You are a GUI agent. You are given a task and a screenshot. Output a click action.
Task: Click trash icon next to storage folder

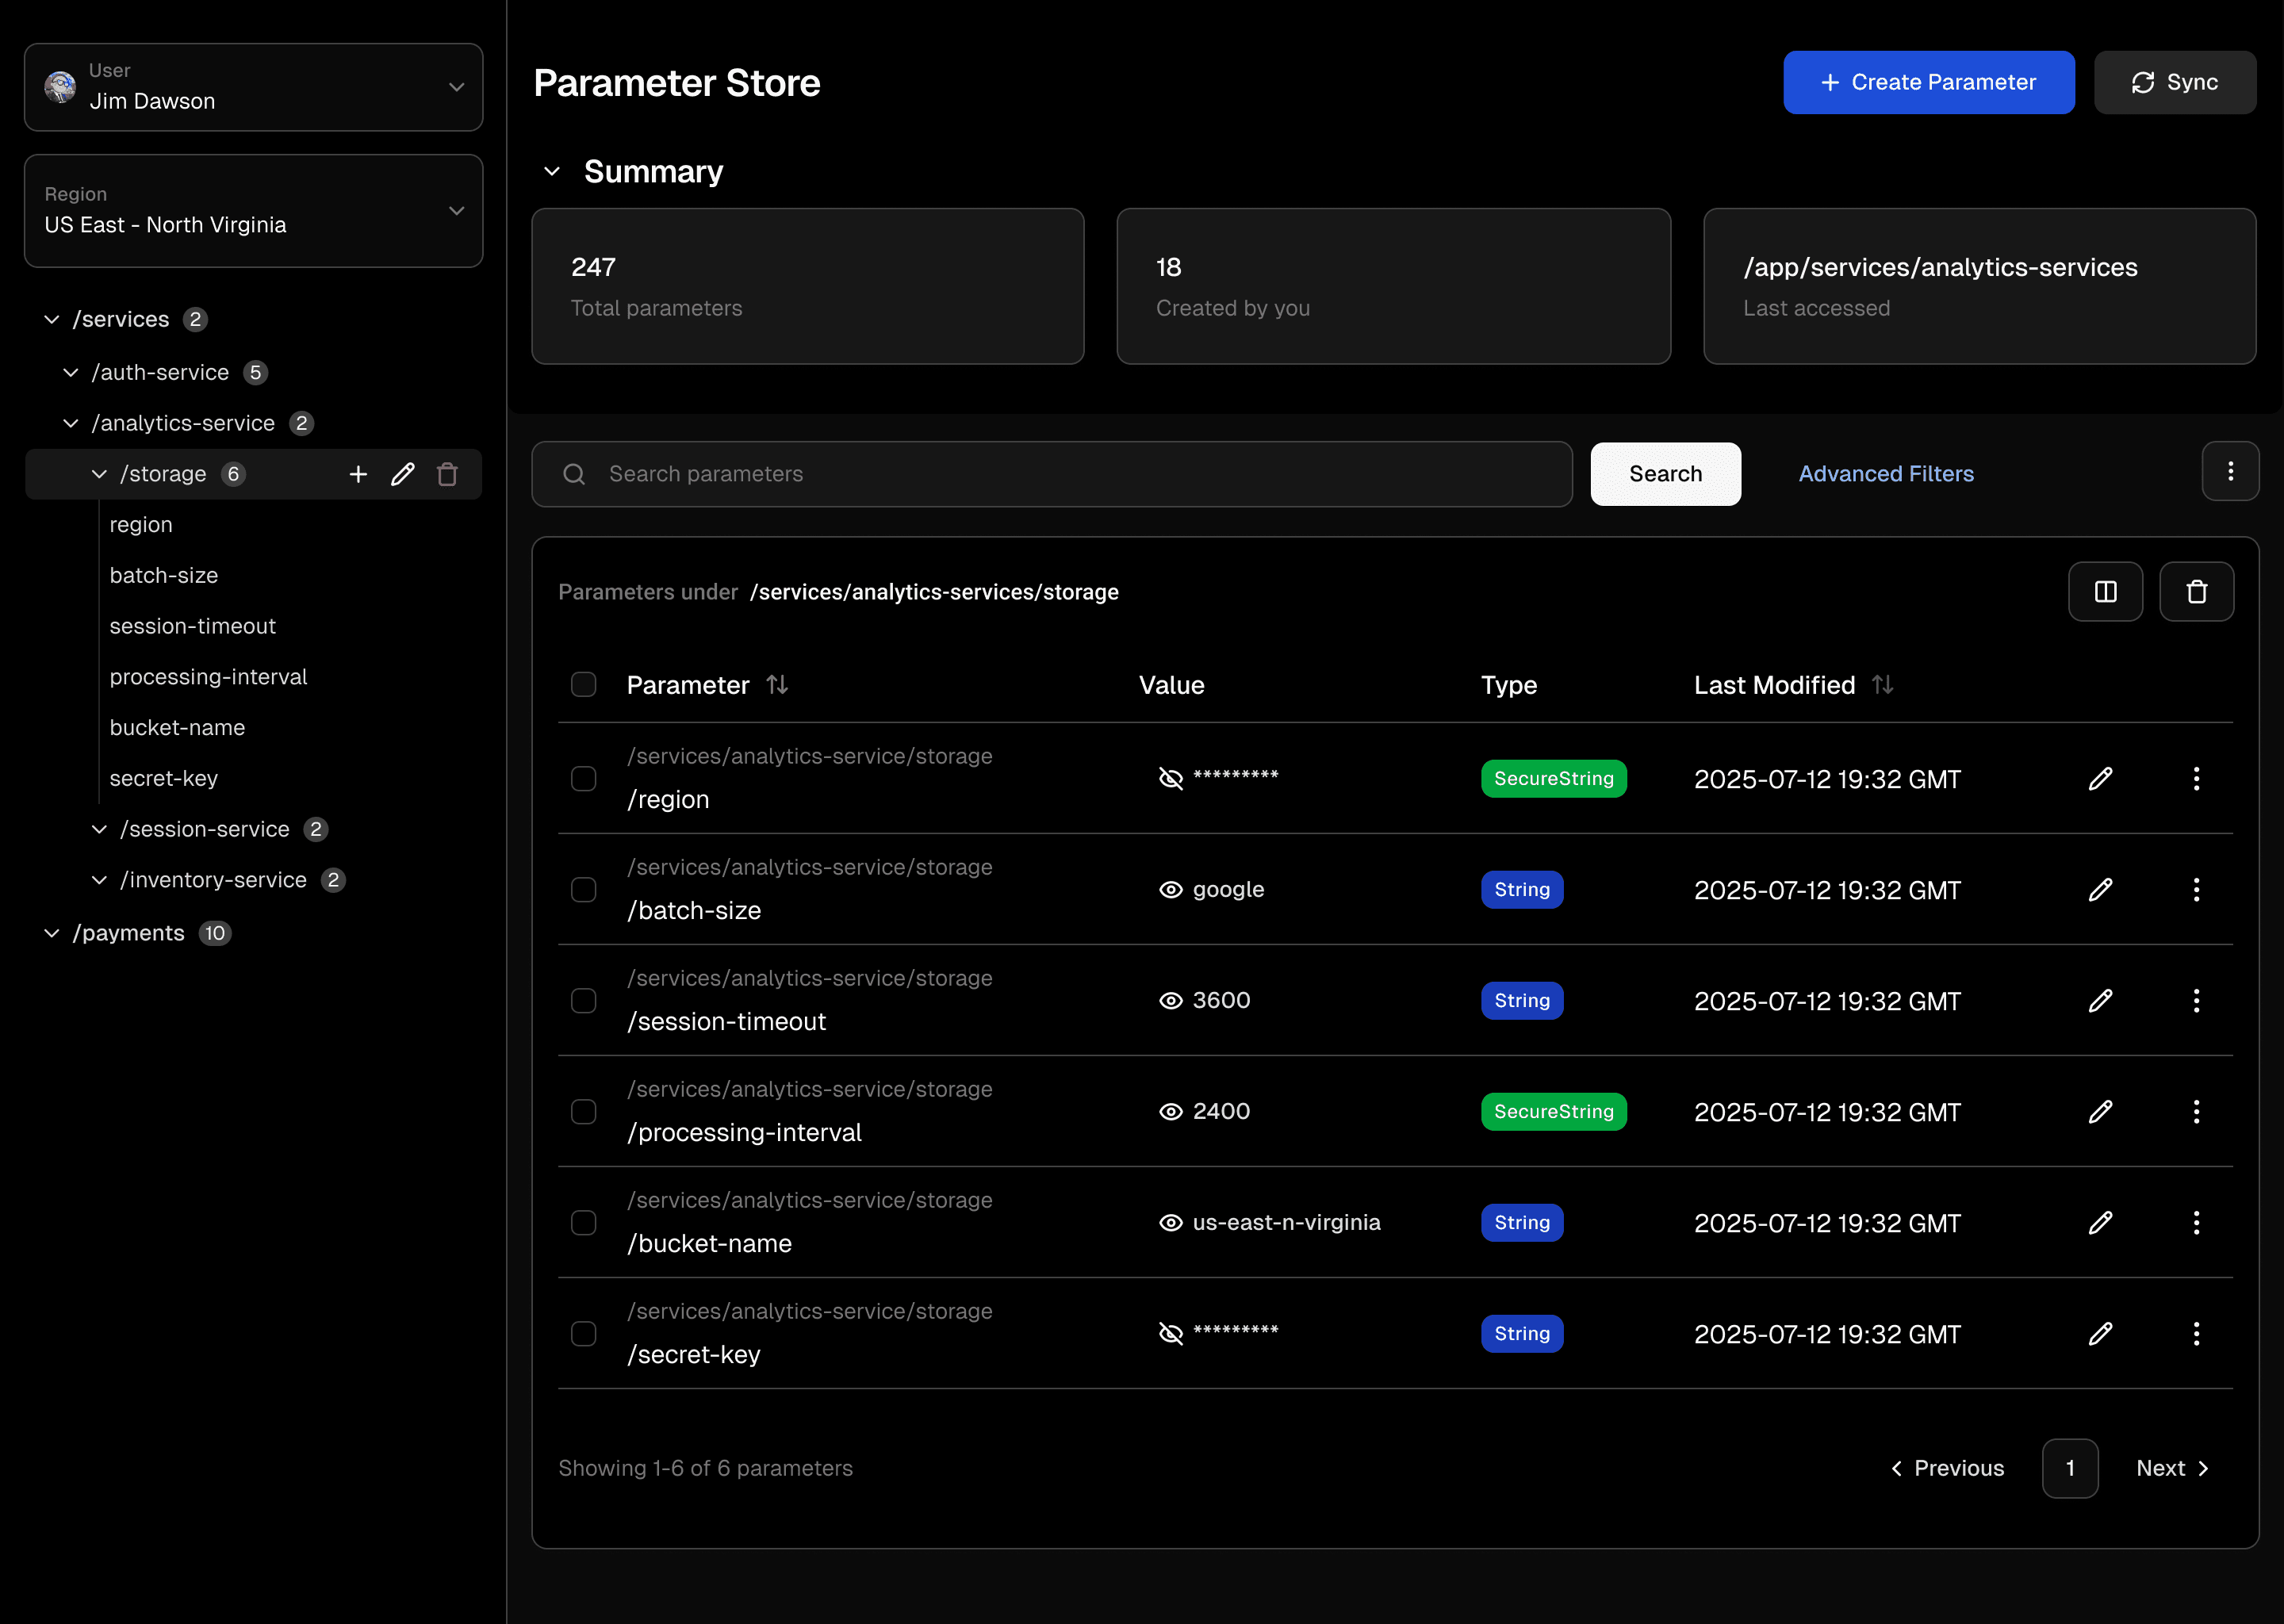click(447, 474)
